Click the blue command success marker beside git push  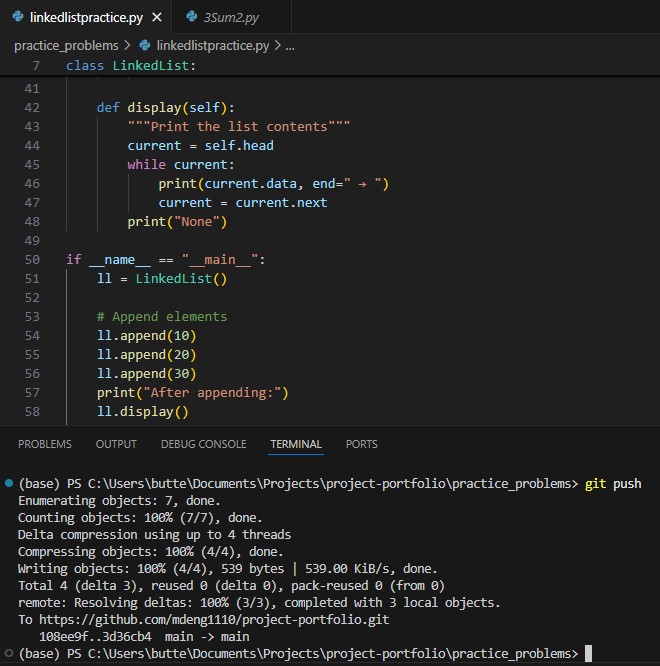click(x=8, y=483)
